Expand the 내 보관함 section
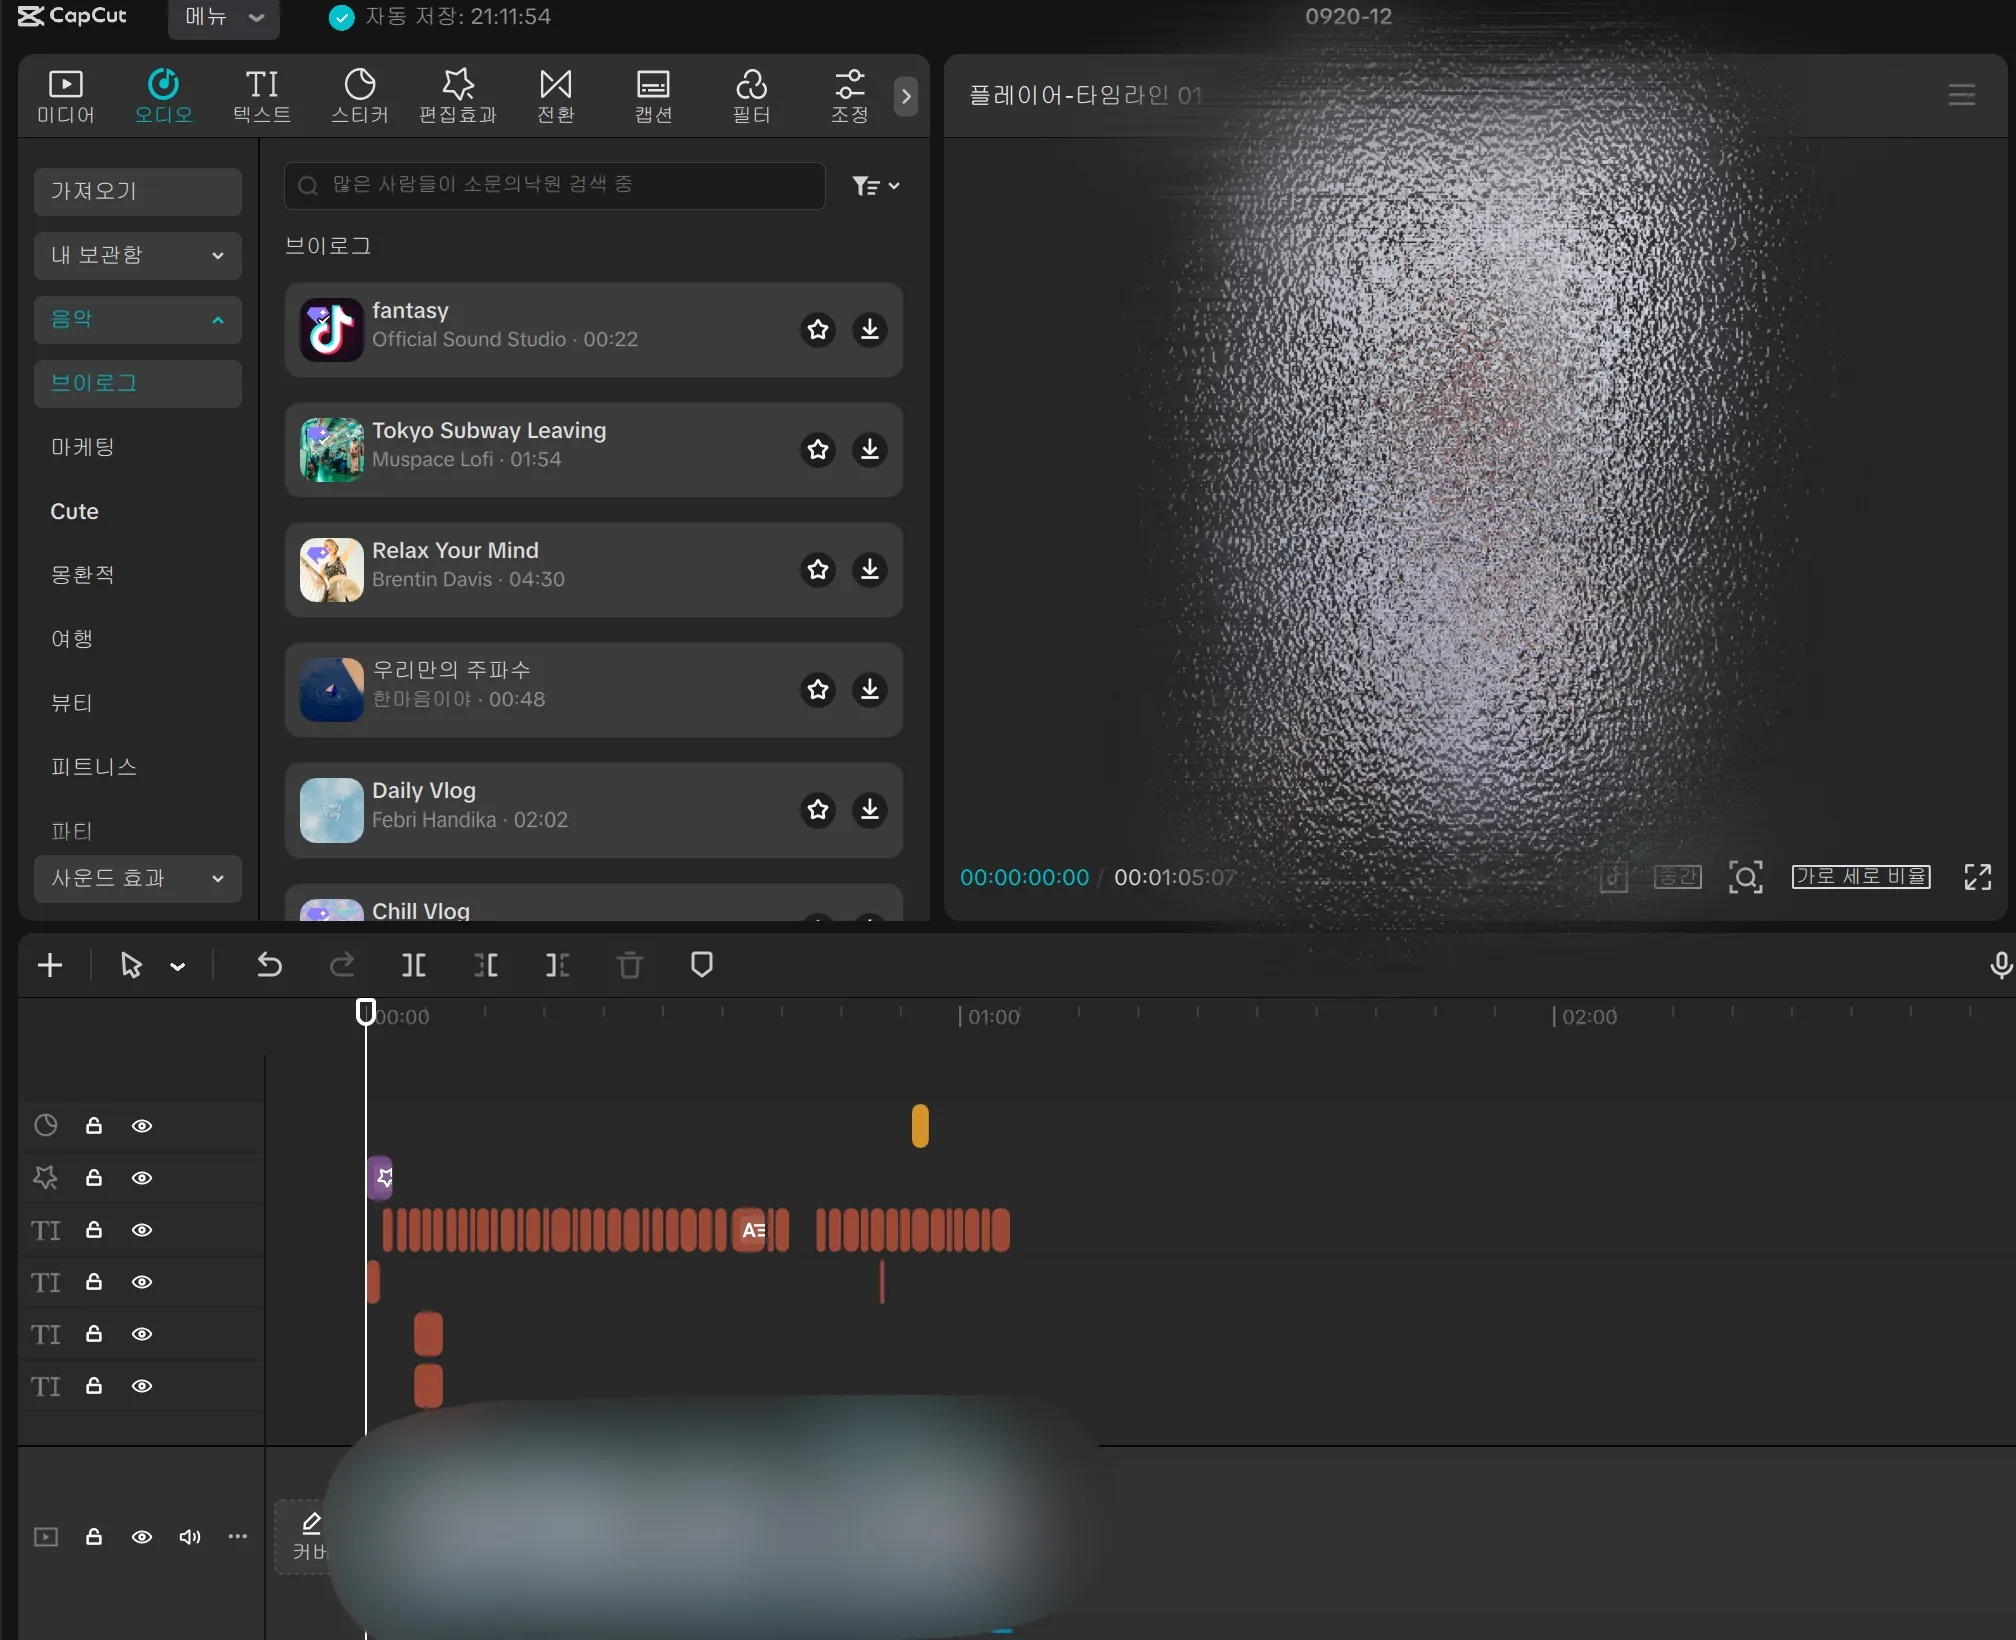Viewport: 2016px width, 1640px height. [138, 255]
